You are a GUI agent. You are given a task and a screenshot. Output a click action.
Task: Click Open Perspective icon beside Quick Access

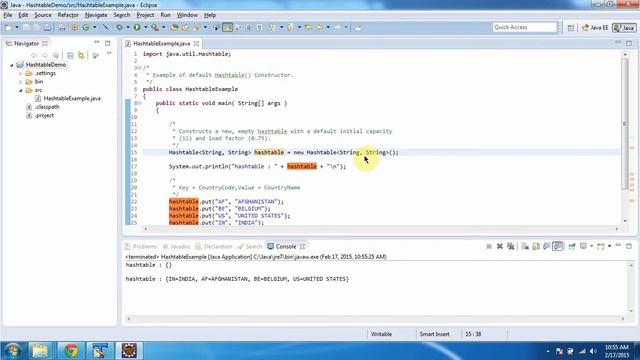(x=571, y=27)
